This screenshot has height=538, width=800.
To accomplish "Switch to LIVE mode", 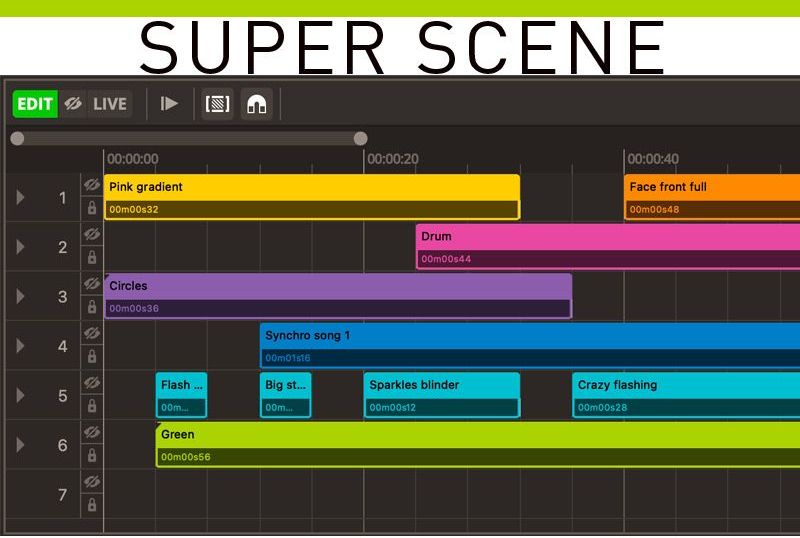I will point(110,103).
